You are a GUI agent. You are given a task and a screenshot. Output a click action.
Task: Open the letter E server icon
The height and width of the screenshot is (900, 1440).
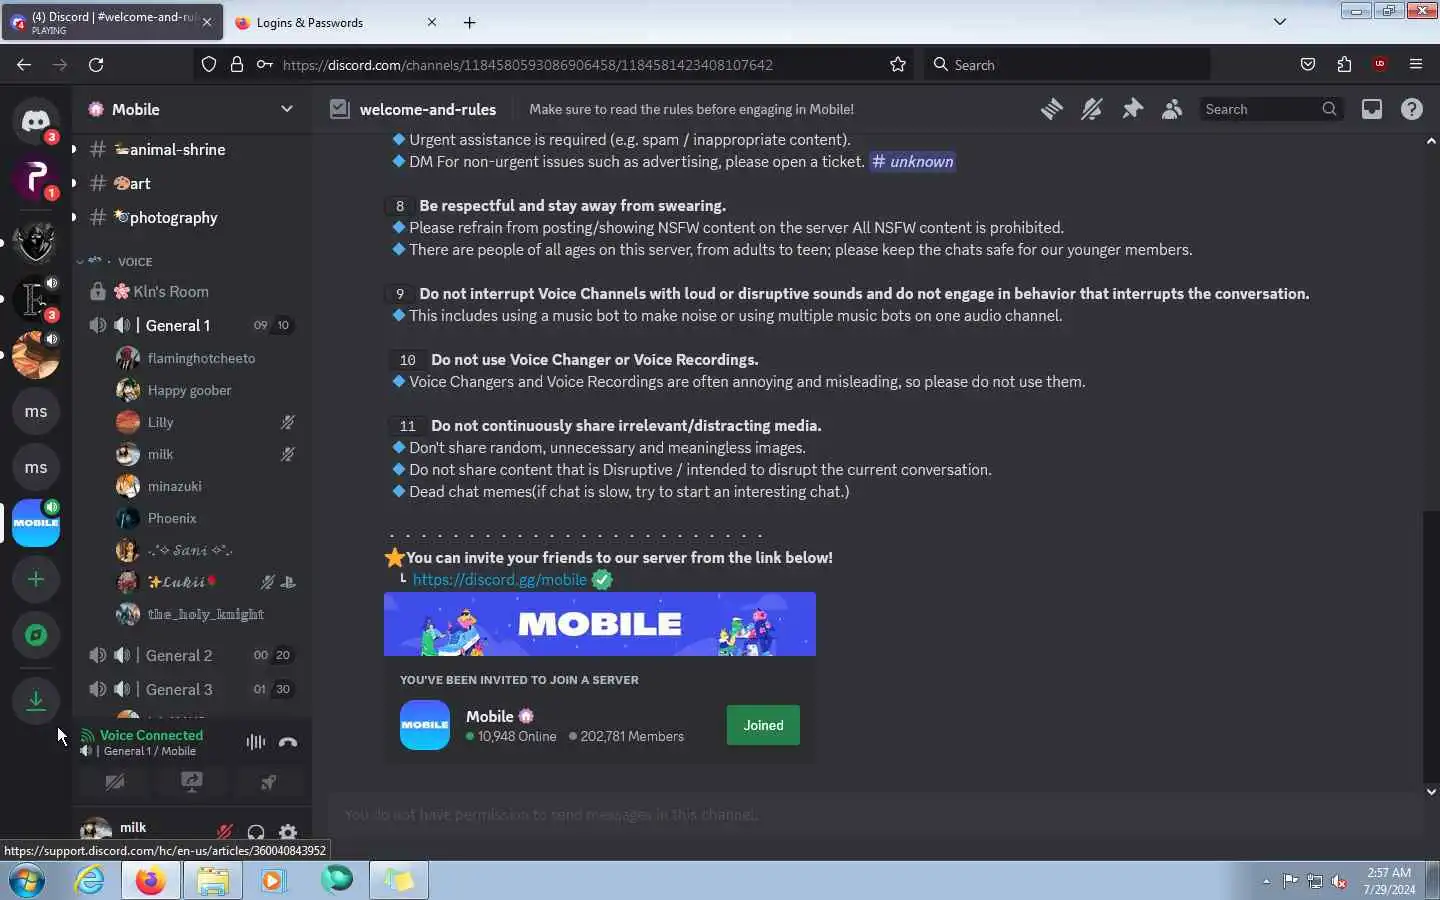(36, 298)
